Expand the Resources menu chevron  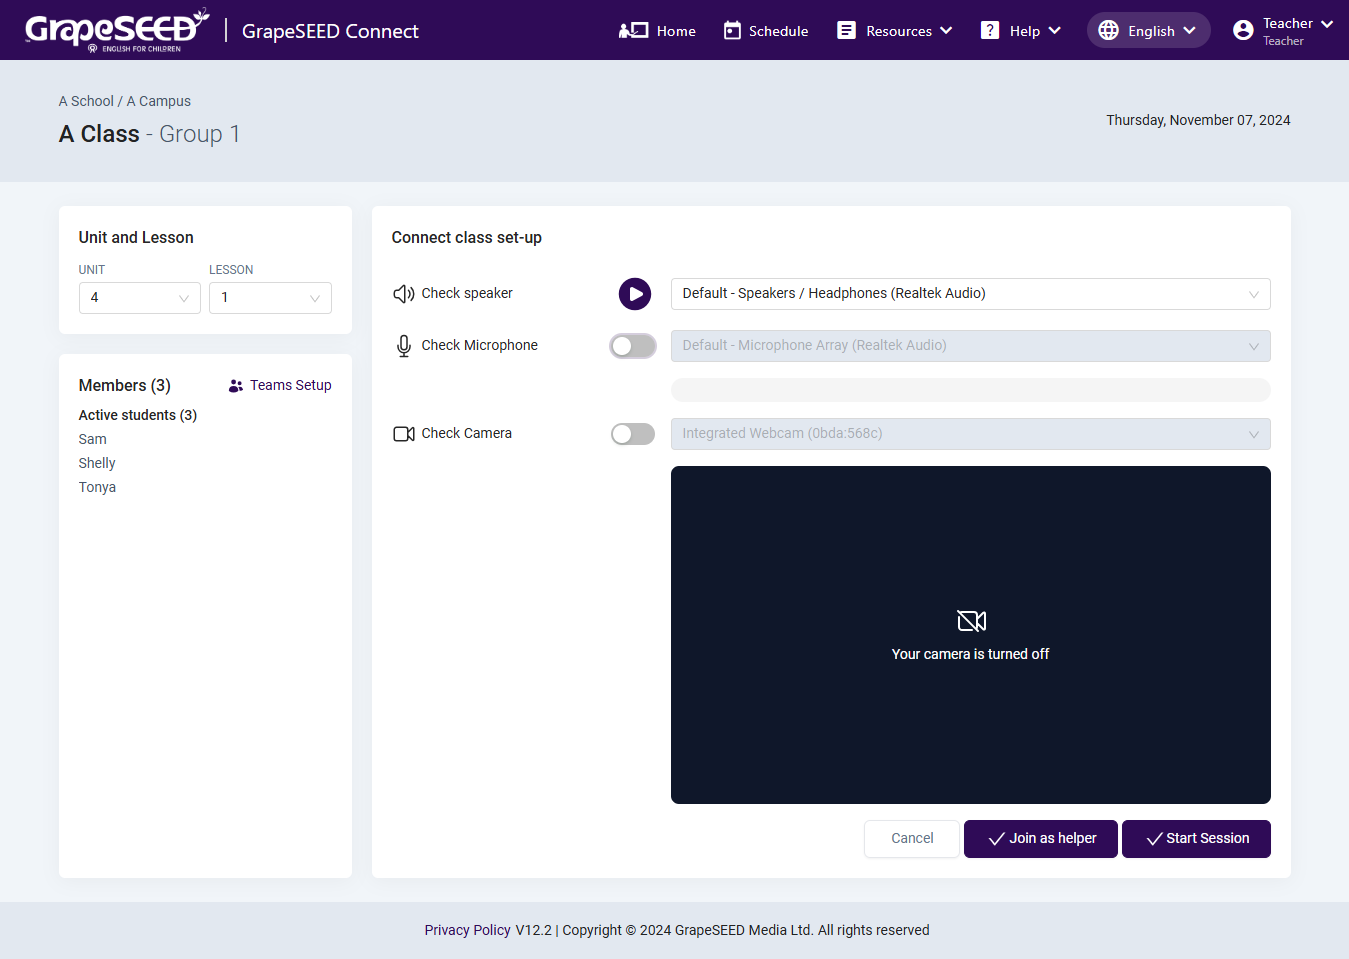coord(946,31)
